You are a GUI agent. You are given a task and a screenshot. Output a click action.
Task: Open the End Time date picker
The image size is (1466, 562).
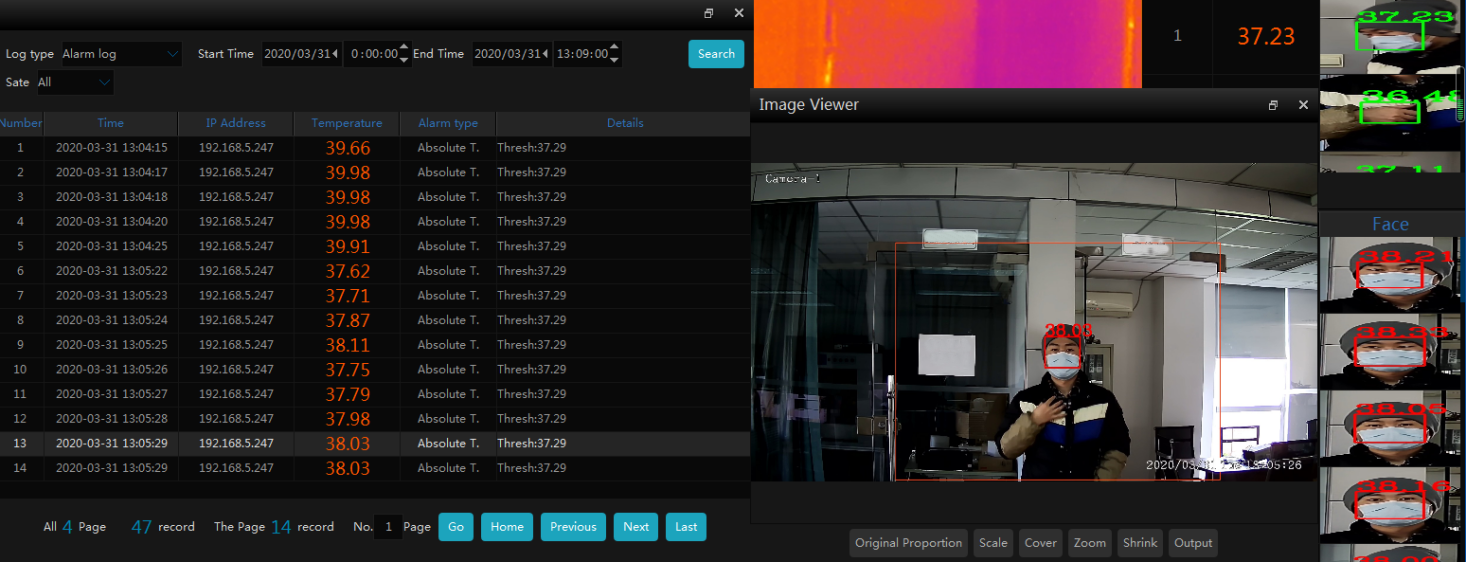point(511,54)
